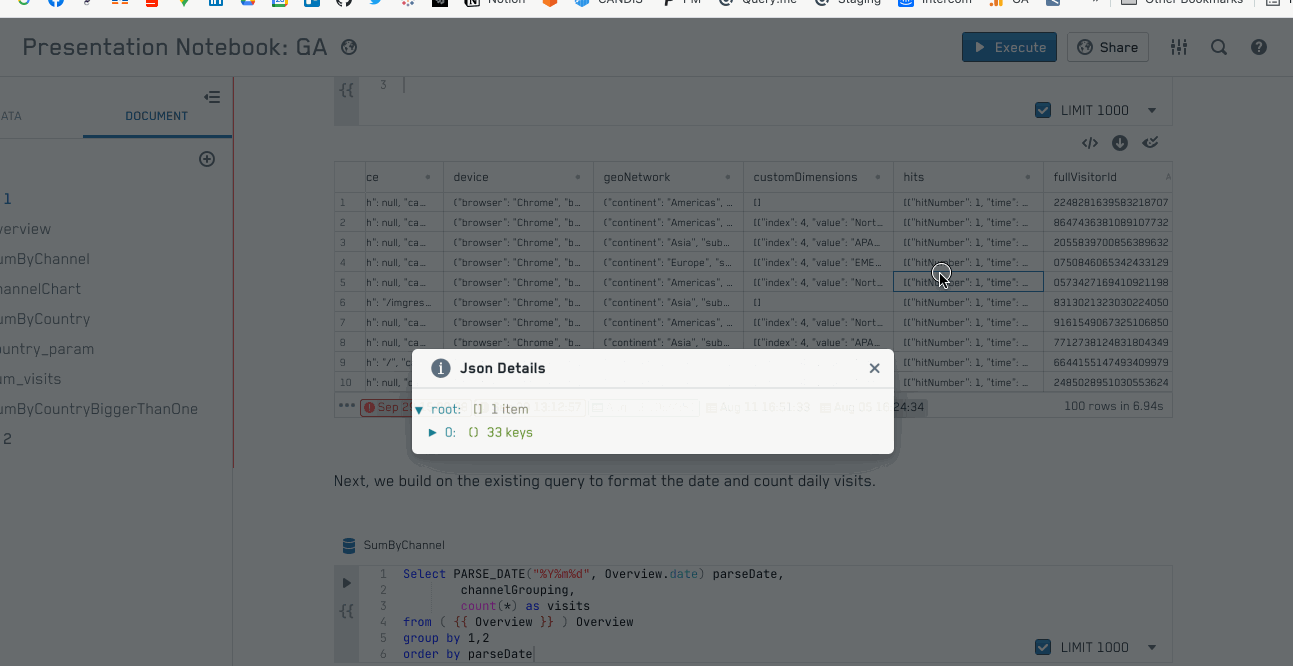Click customDimensions cell in row 1
This screenshot has height=666, width=1293.
pyautogui.click(x=818, y=202)
